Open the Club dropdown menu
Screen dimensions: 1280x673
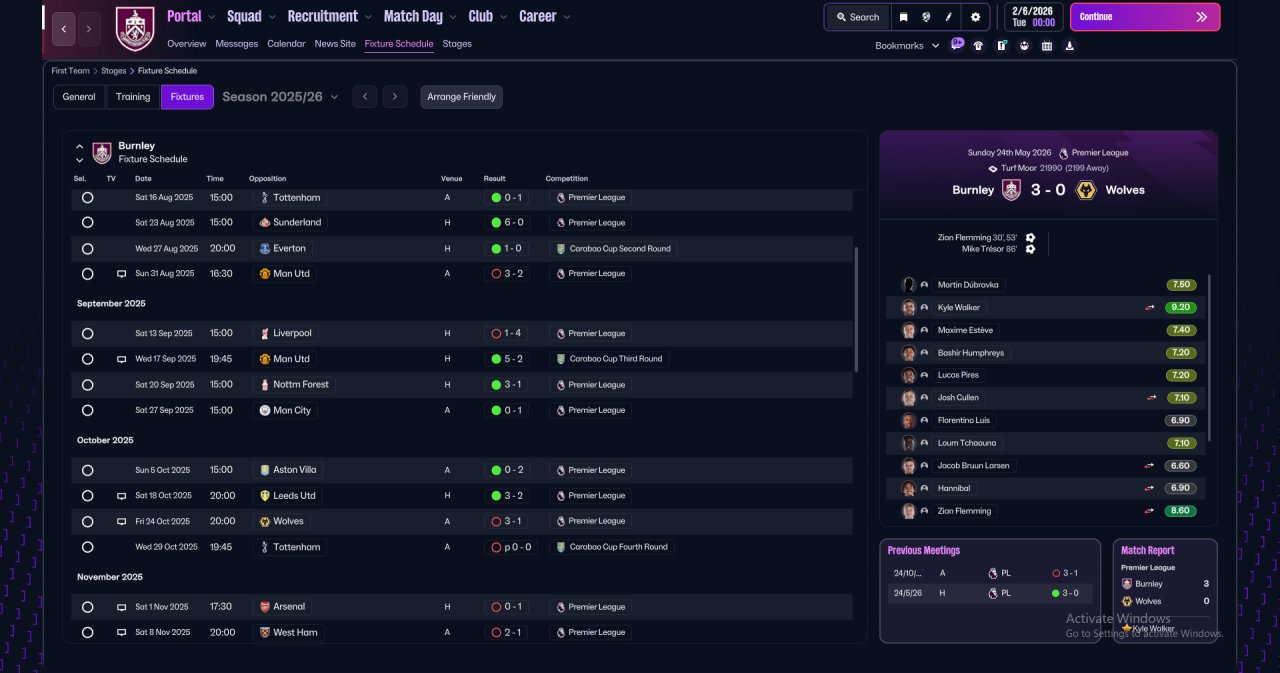pos(488,16)
